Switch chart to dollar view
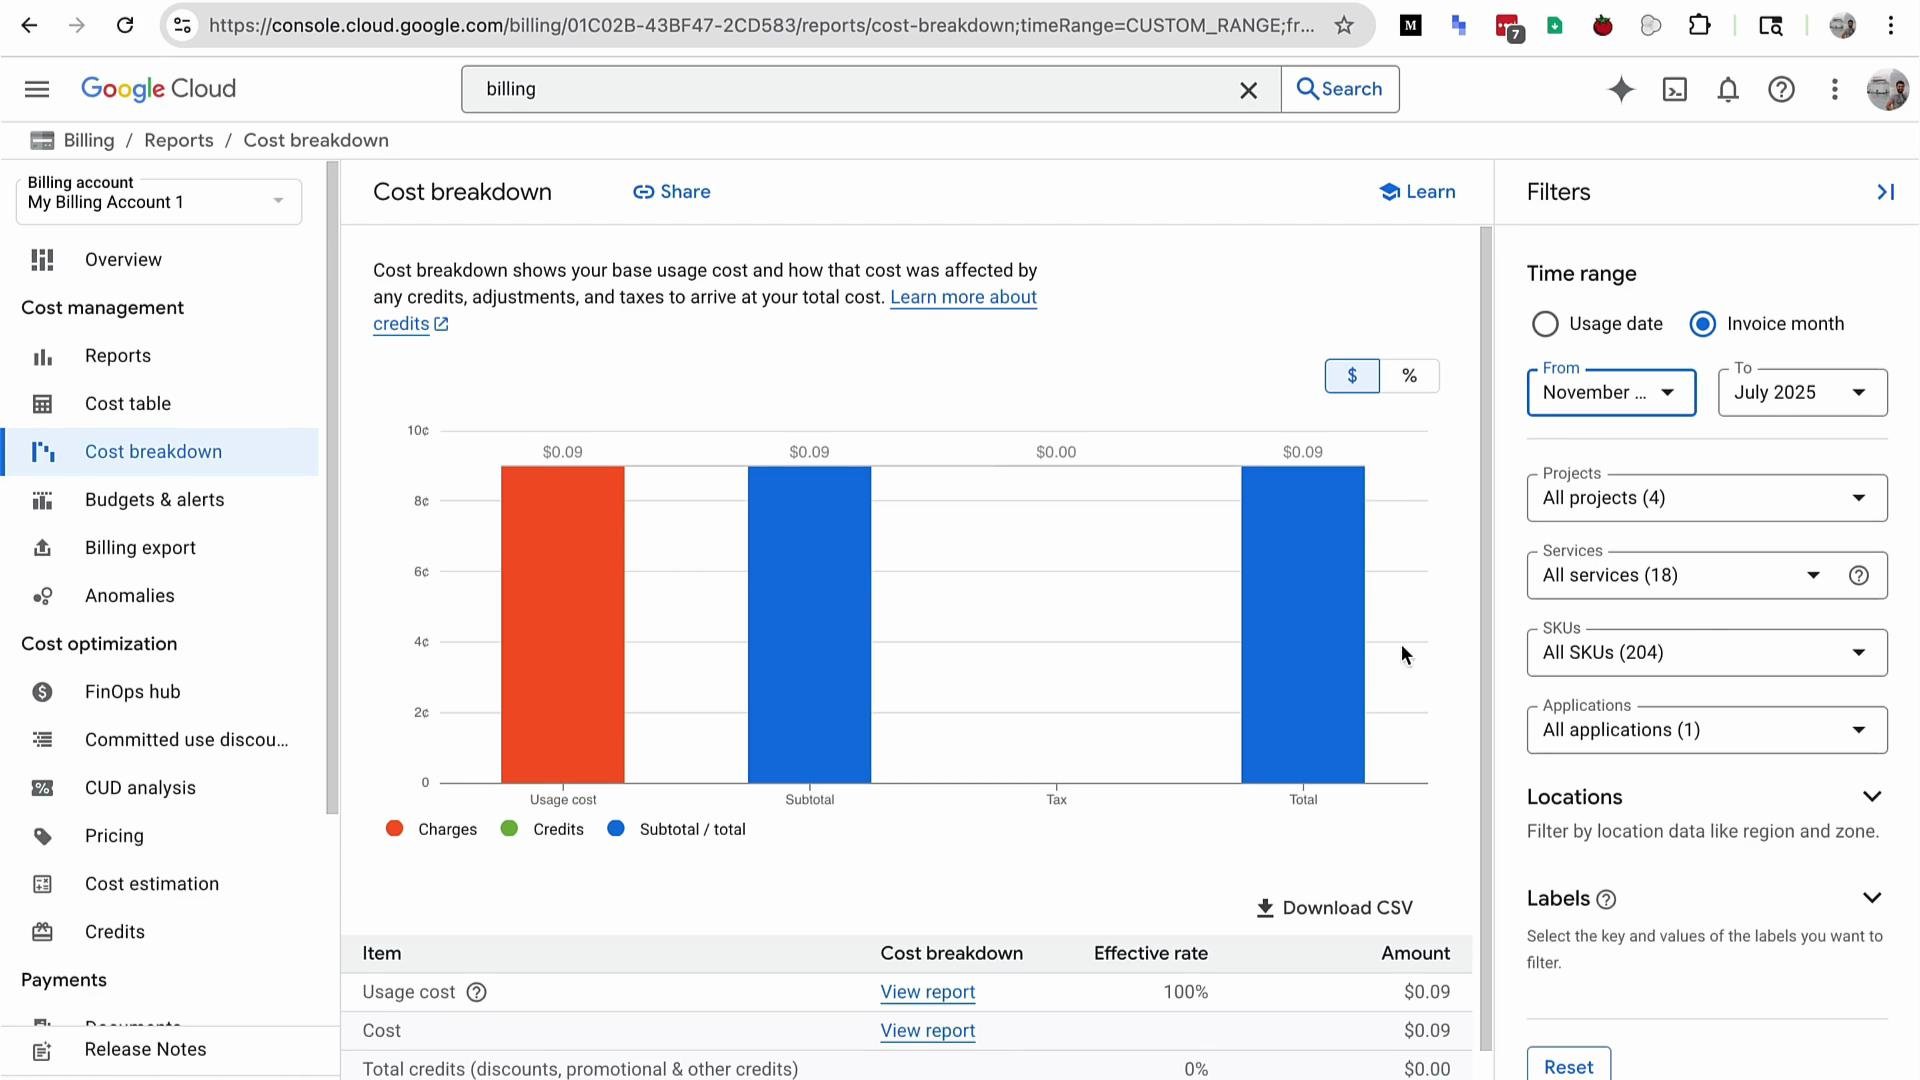The width and height of the screenshot is (1920, 1080). click(x=1352, y=376)
